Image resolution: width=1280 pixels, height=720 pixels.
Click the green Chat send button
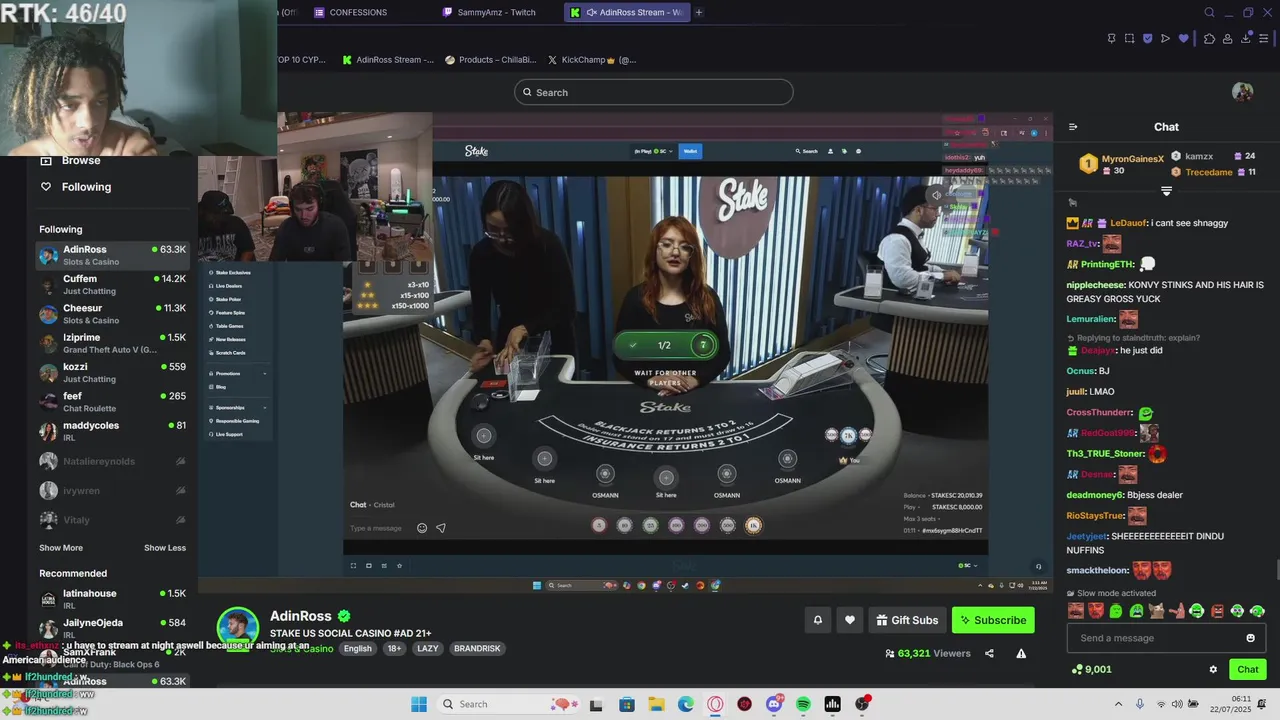1248,669
